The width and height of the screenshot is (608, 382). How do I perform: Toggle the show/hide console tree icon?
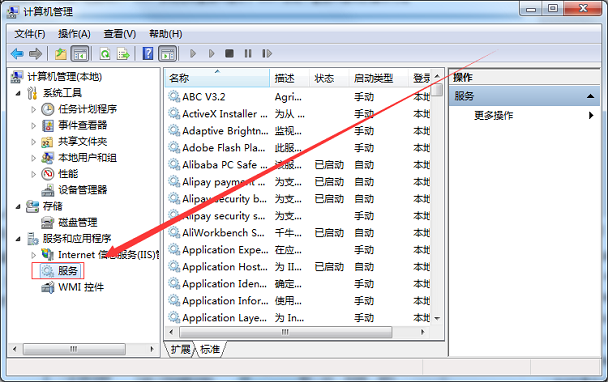(80, 54)
